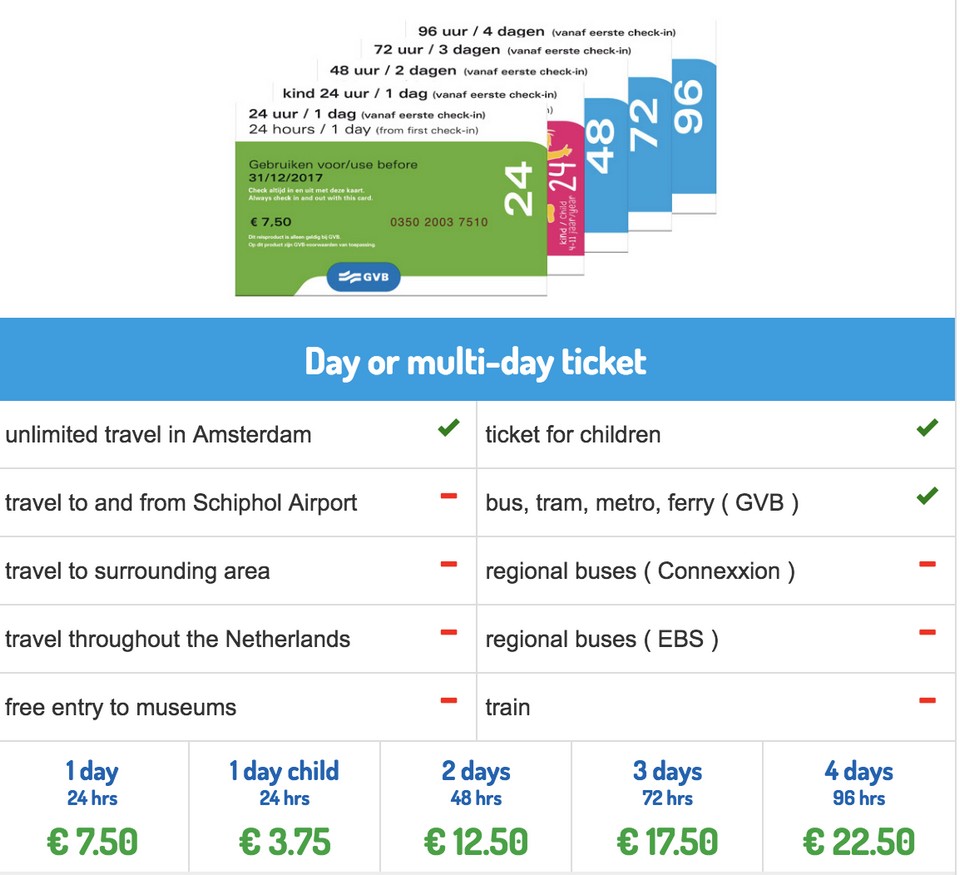
Task: Click green checkmark beside ticket for children
Action: point(928,429)
